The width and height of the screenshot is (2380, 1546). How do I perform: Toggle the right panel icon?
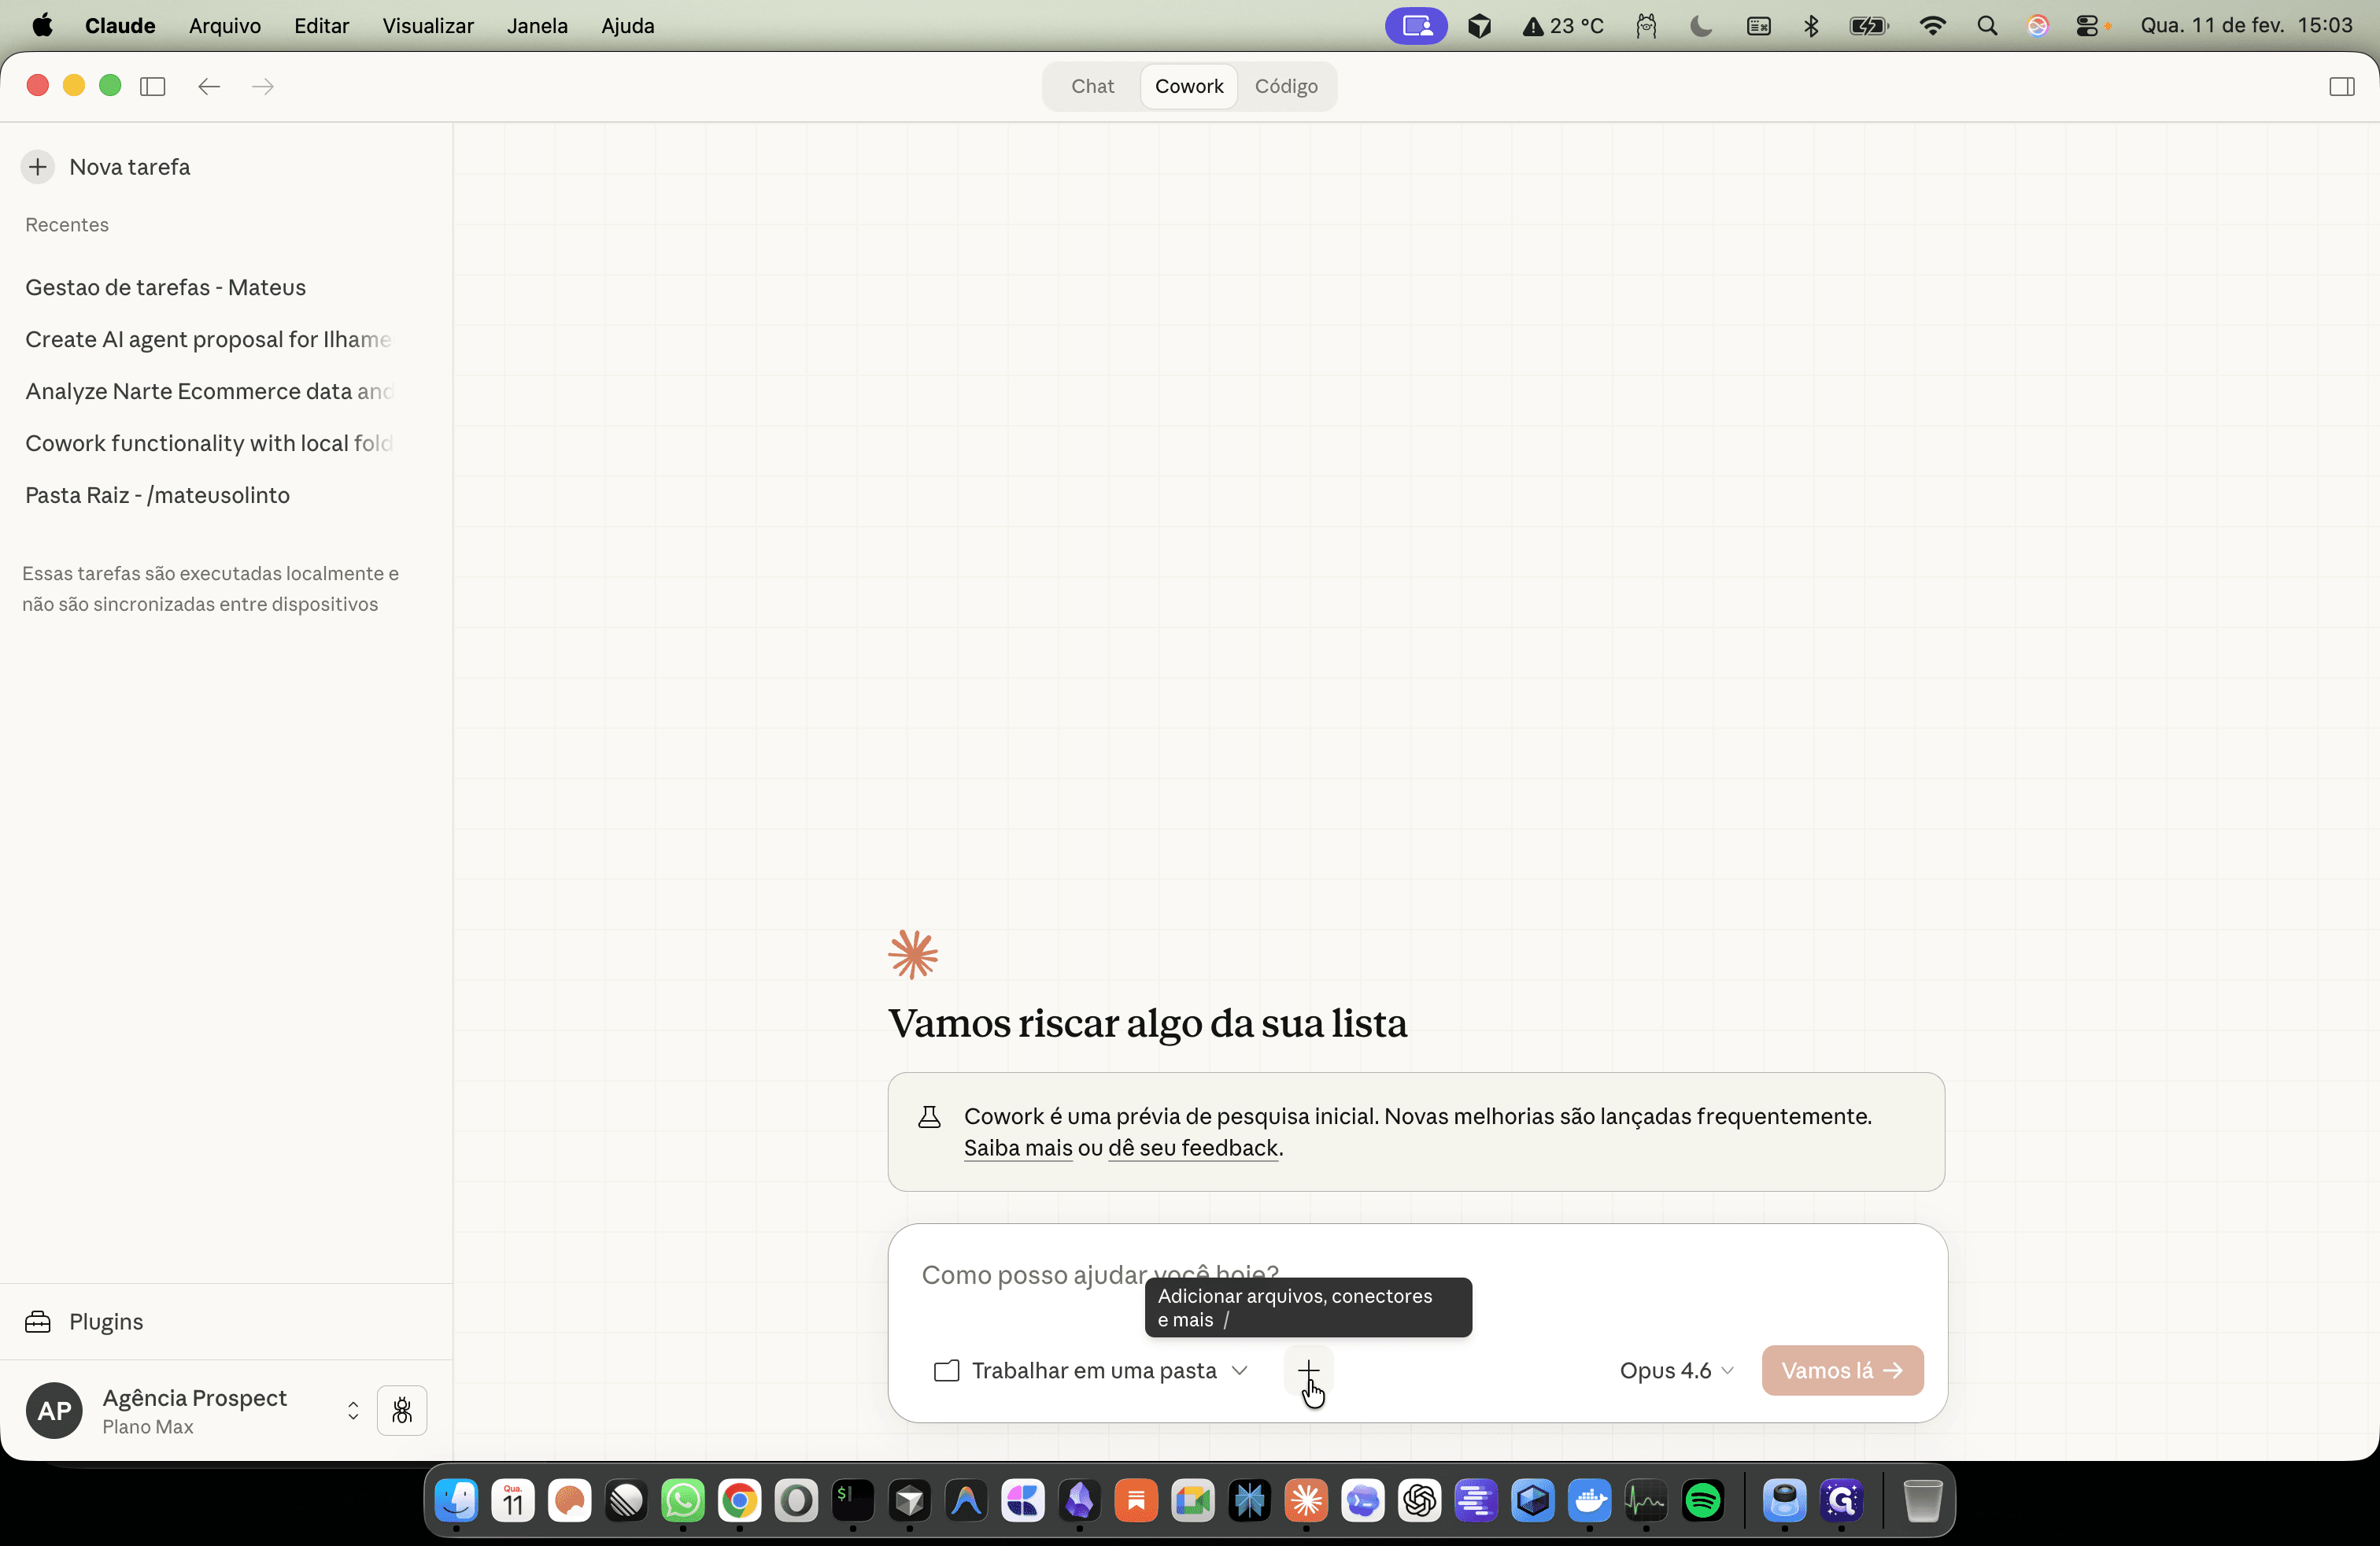coord(2341,86)
